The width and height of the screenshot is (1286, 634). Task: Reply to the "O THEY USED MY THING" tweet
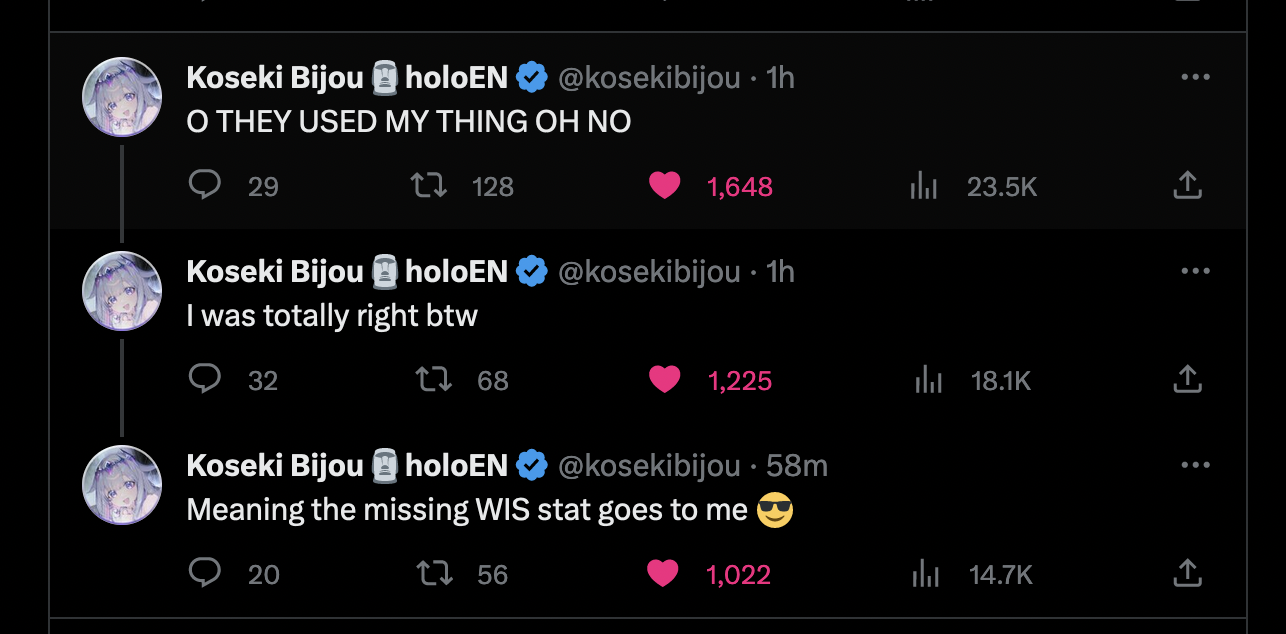point(205,185)
